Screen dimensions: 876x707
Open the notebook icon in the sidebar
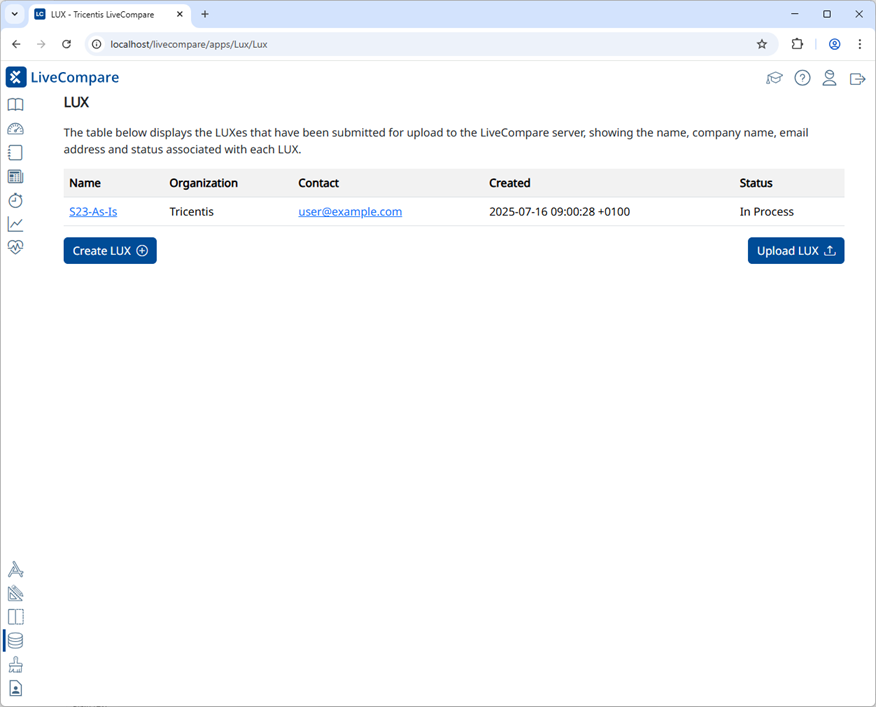pos(15,153)
